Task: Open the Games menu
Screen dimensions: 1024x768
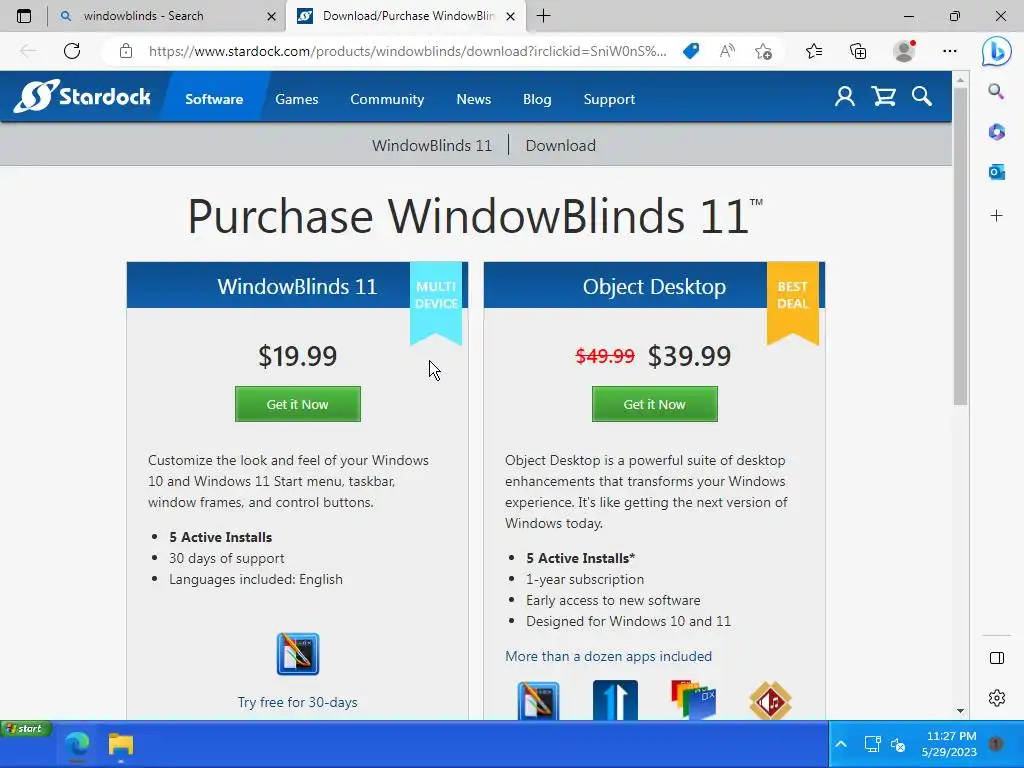Action: point(296,99)
